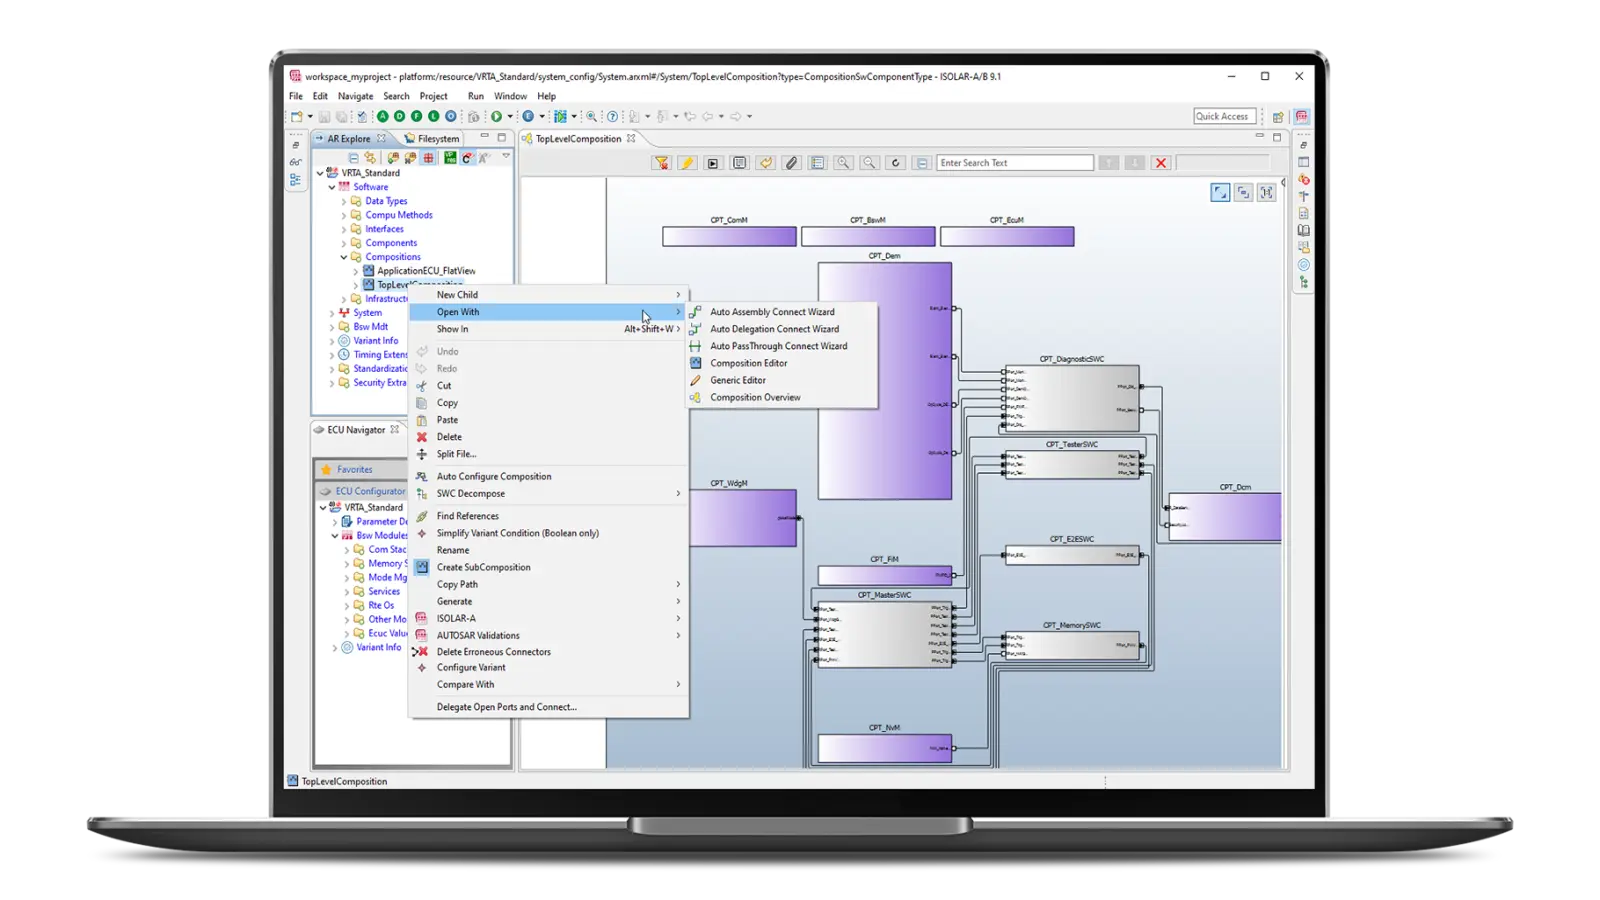Click the green run toolbar button

coord(496,116)
